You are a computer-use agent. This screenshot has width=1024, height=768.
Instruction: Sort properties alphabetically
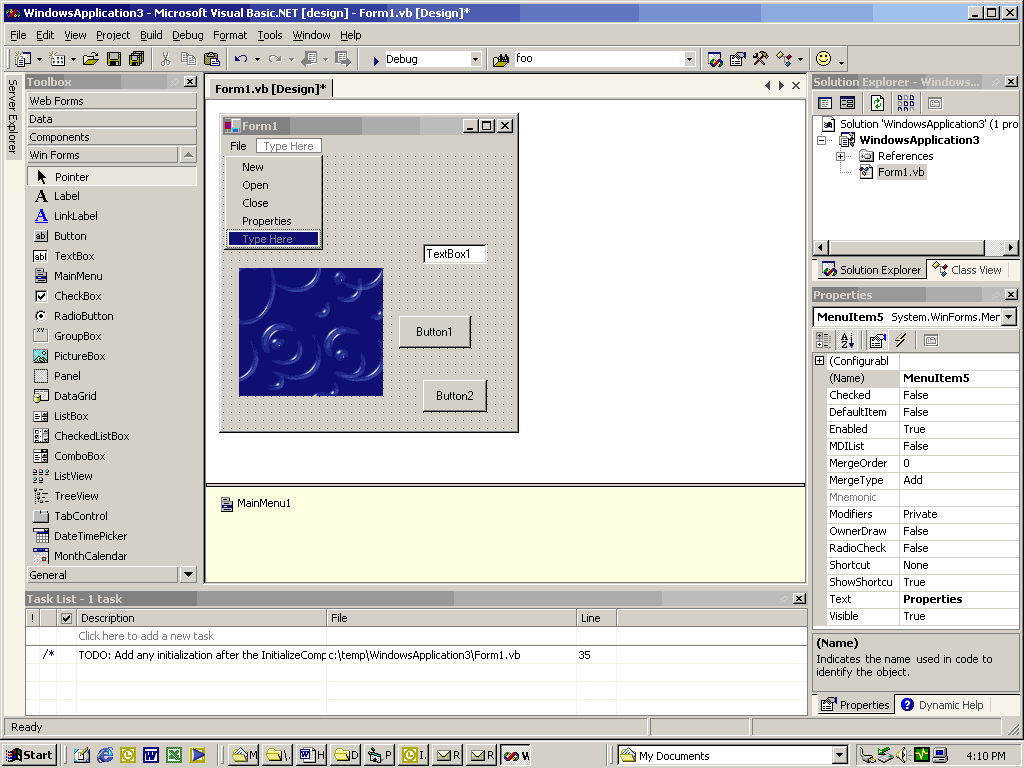coord(846,340)
